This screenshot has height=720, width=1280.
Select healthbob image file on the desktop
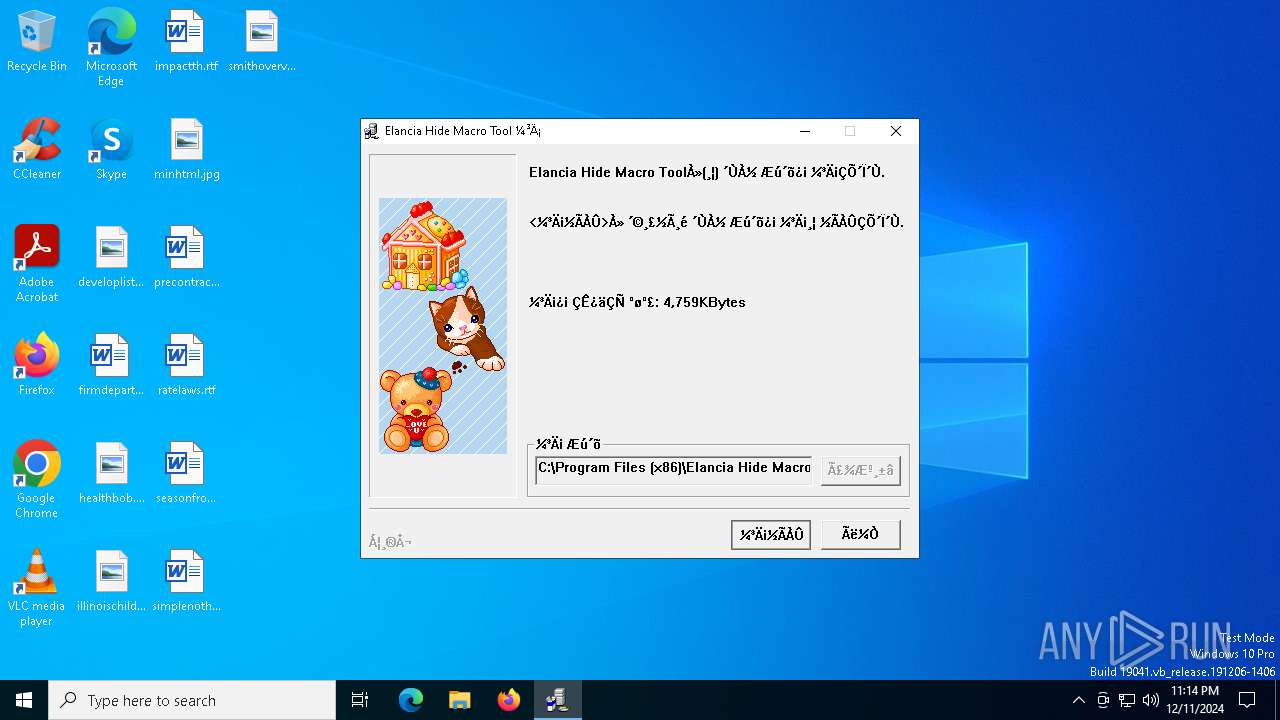(111, 474)
